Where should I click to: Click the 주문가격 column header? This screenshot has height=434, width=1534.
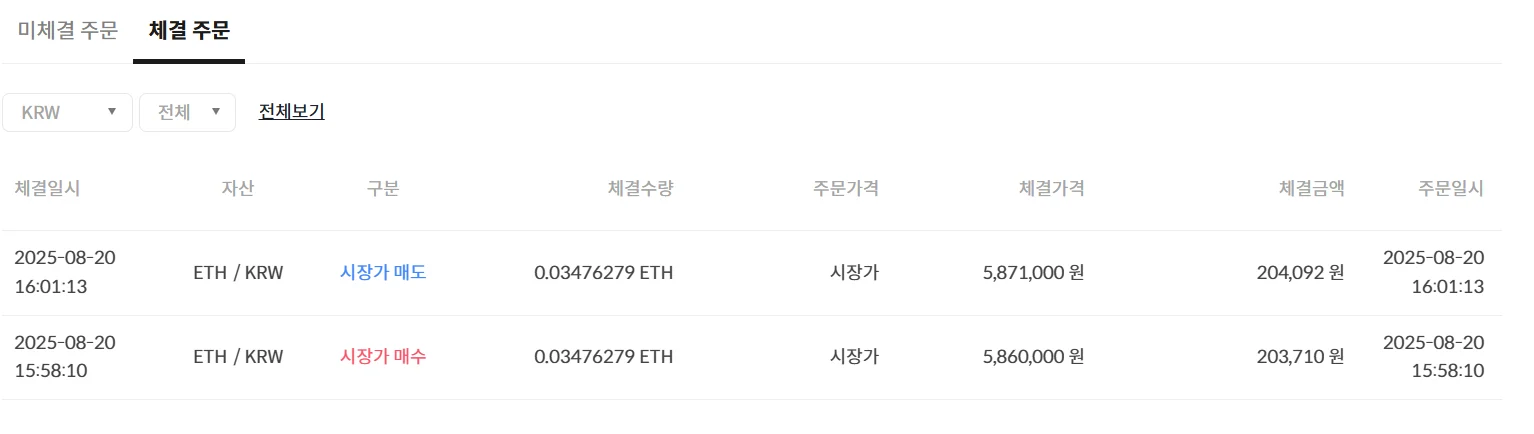(x=845, y=188)
